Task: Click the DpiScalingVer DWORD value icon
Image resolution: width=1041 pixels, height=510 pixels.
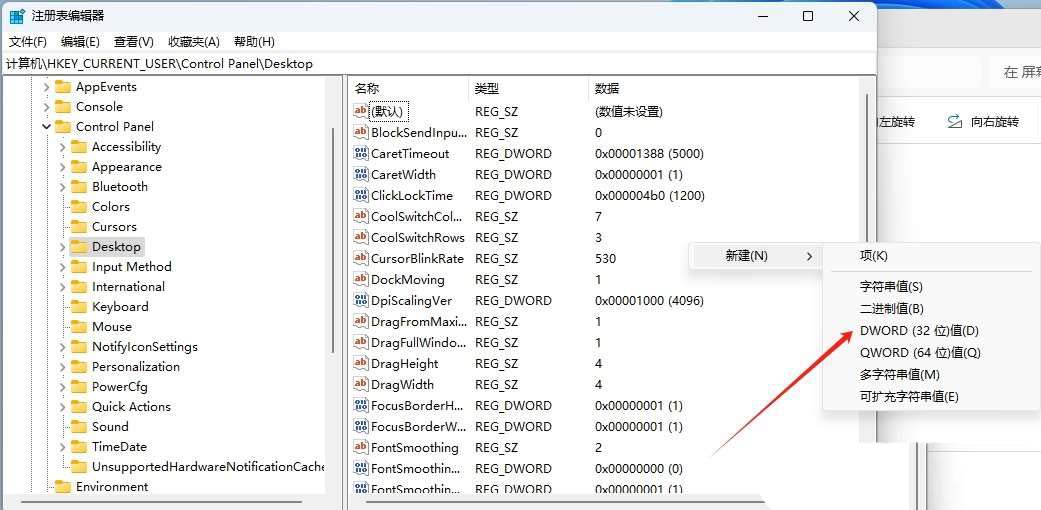Action: (360, 300)
